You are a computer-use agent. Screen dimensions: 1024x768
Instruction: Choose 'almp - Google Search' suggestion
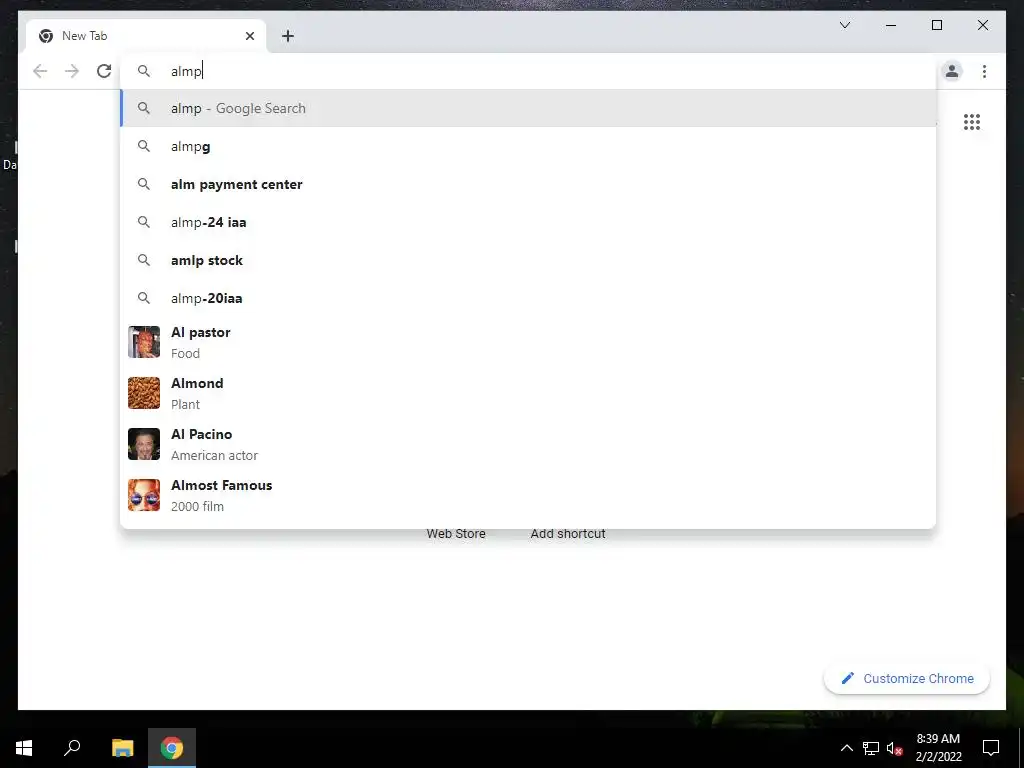[x=528, y=108]
